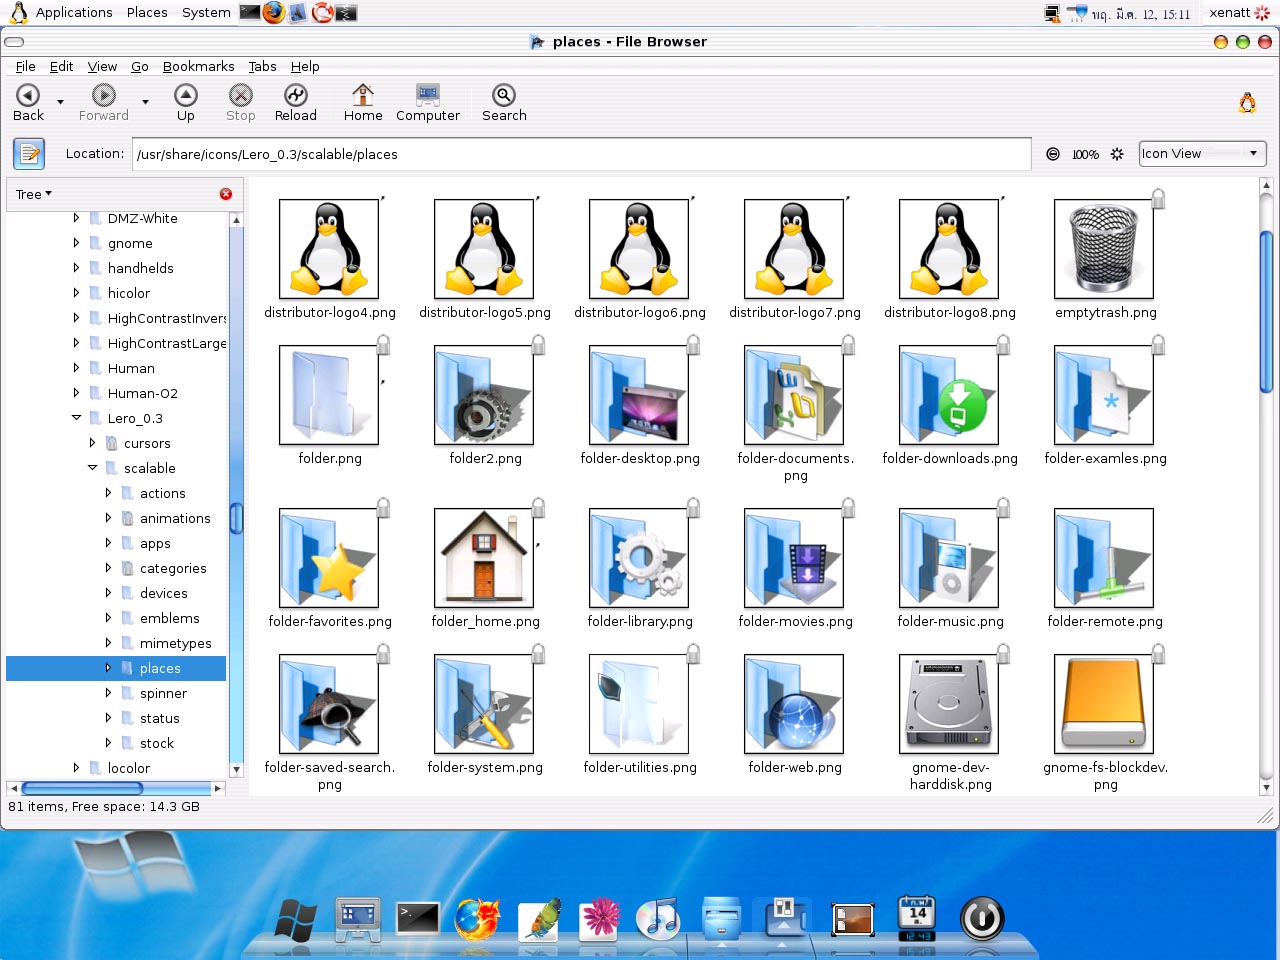This screenshot has width=1280, height=960.
Task: Select emptytrash.png trash can icon
Action: coord(1104,249)
